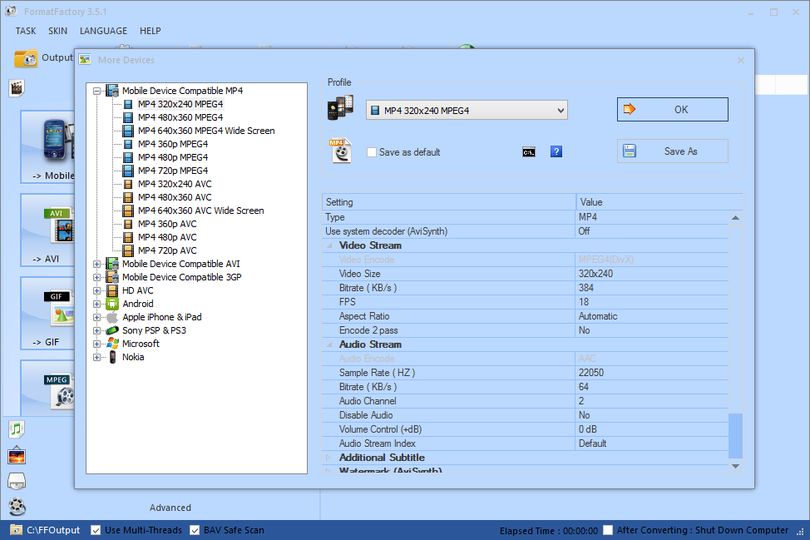The image size is (810, 540).
Task: Open the Profile dropdown MP4 320x240 MPEG4
Action: (466, 110)
